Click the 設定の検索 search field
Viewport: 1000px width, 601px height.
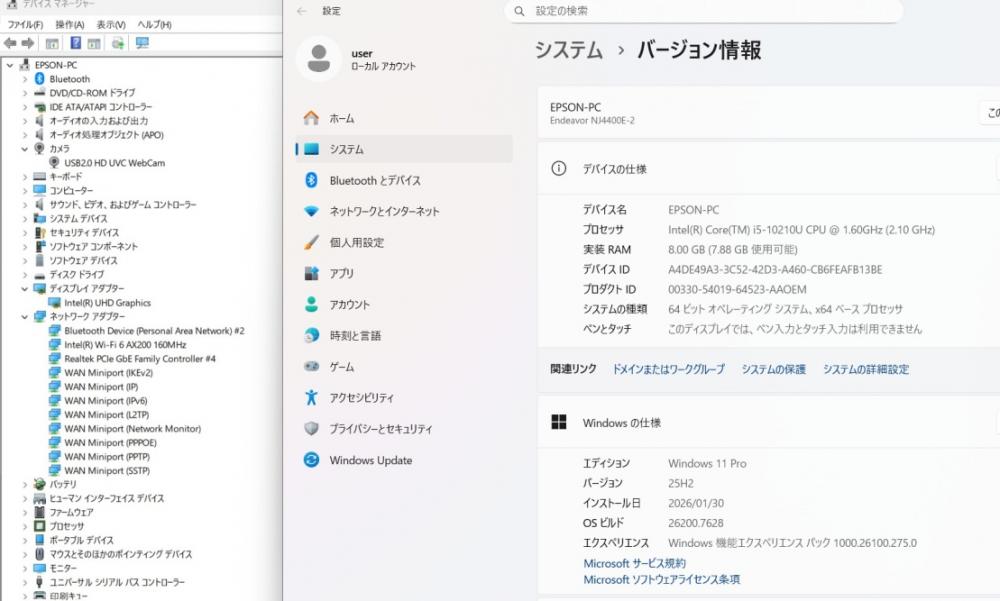[703, 11]
